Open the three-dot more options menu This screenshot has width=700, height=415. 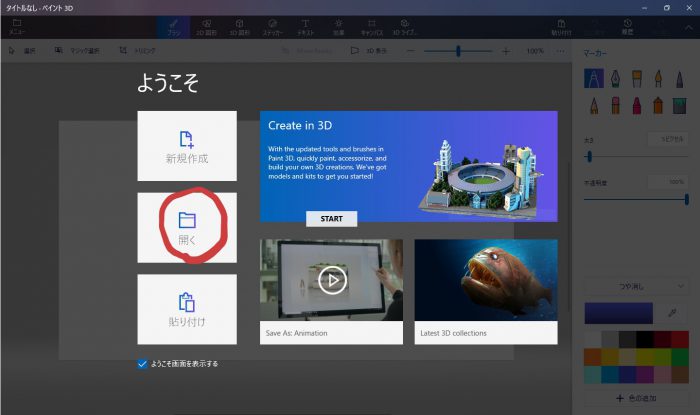(x=560, y=51)
